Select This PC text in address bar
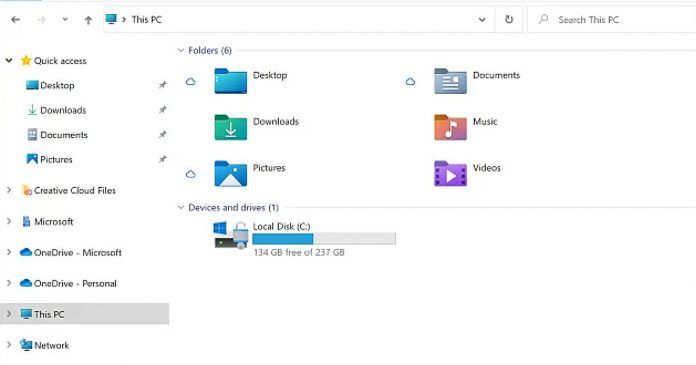The width and height of the screenshot is (696, 365). tap(146, 20)
